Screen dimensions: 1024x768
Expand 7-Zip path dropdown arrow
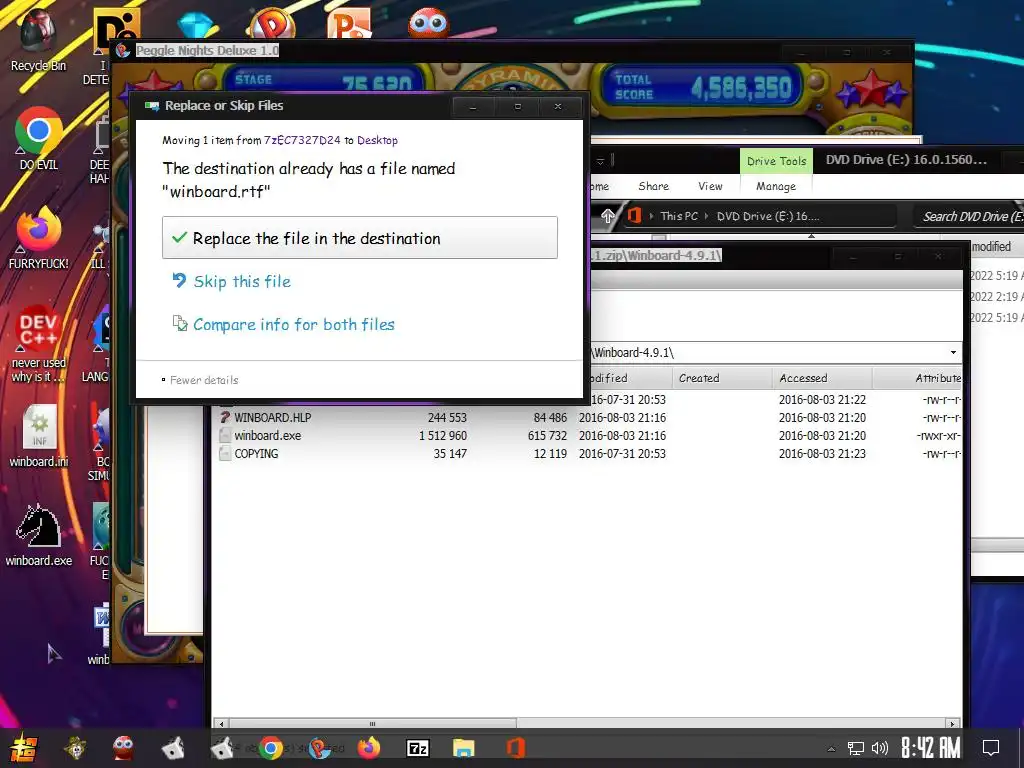click(953, 353)
